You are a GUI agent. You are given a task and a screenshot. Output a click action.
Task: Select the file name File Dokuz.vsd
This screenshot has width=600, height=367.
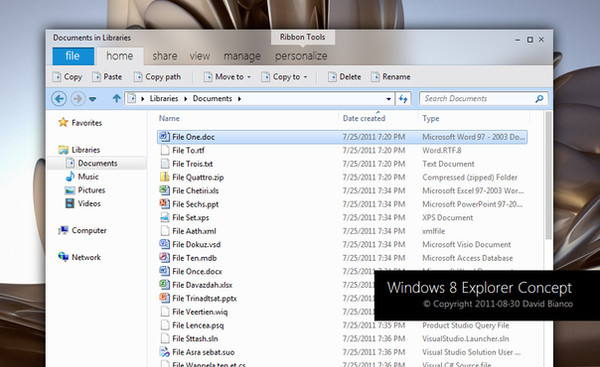(197, 244)
